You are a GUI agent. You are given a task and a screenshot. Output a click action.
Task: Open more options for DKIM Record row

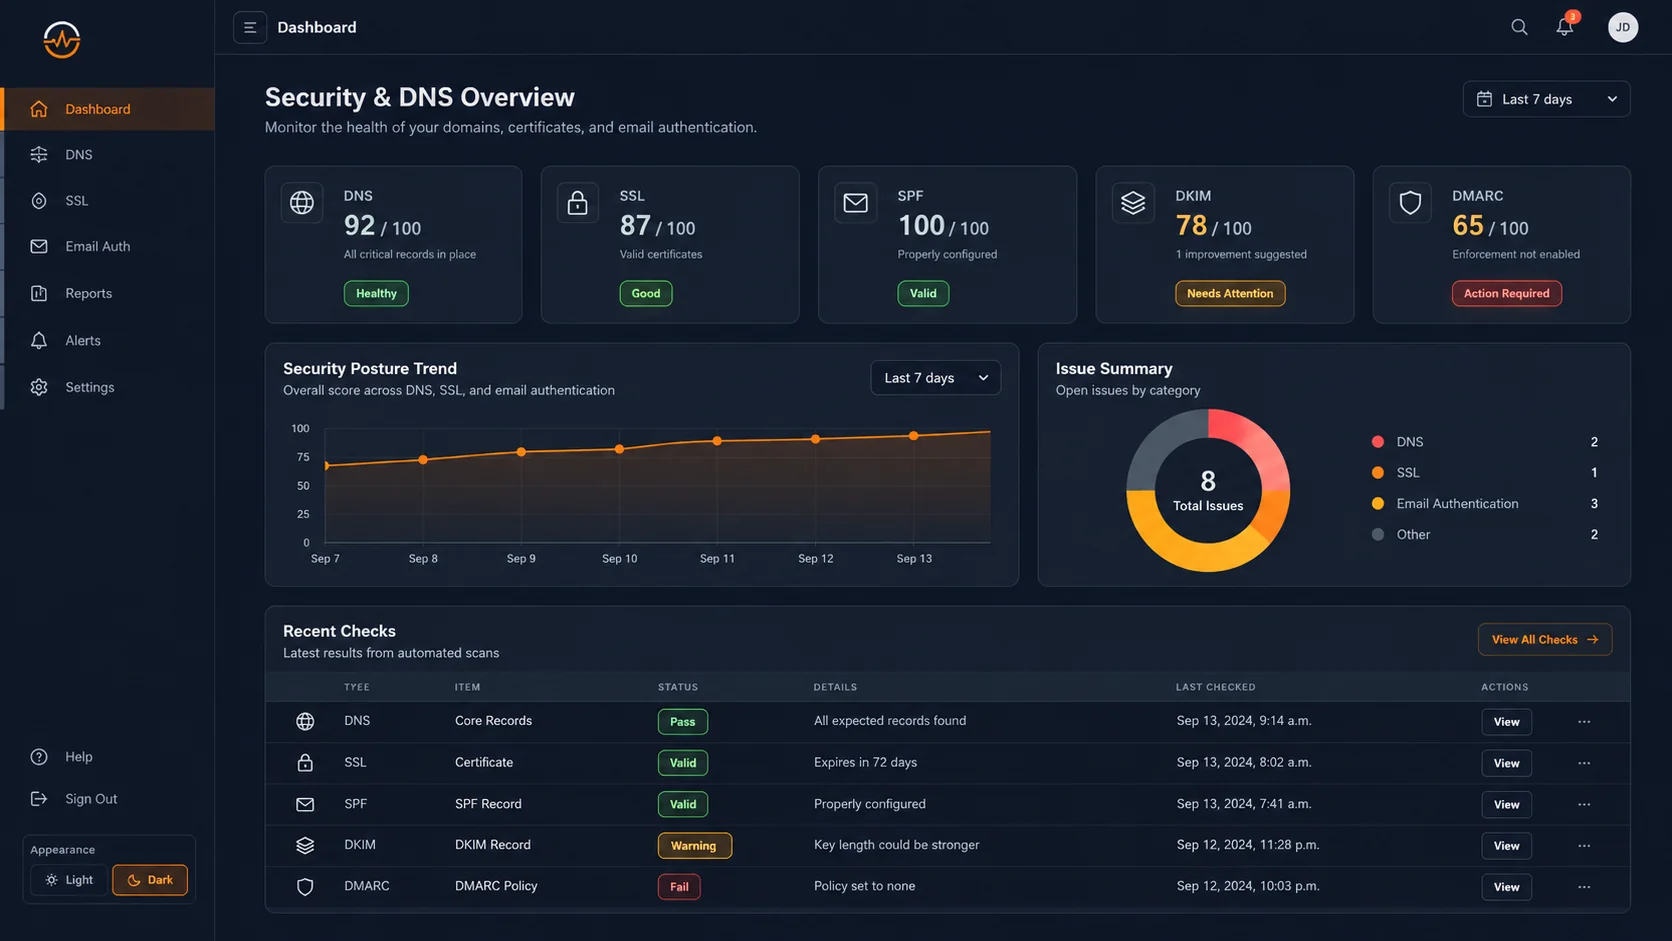(1584, 846)
